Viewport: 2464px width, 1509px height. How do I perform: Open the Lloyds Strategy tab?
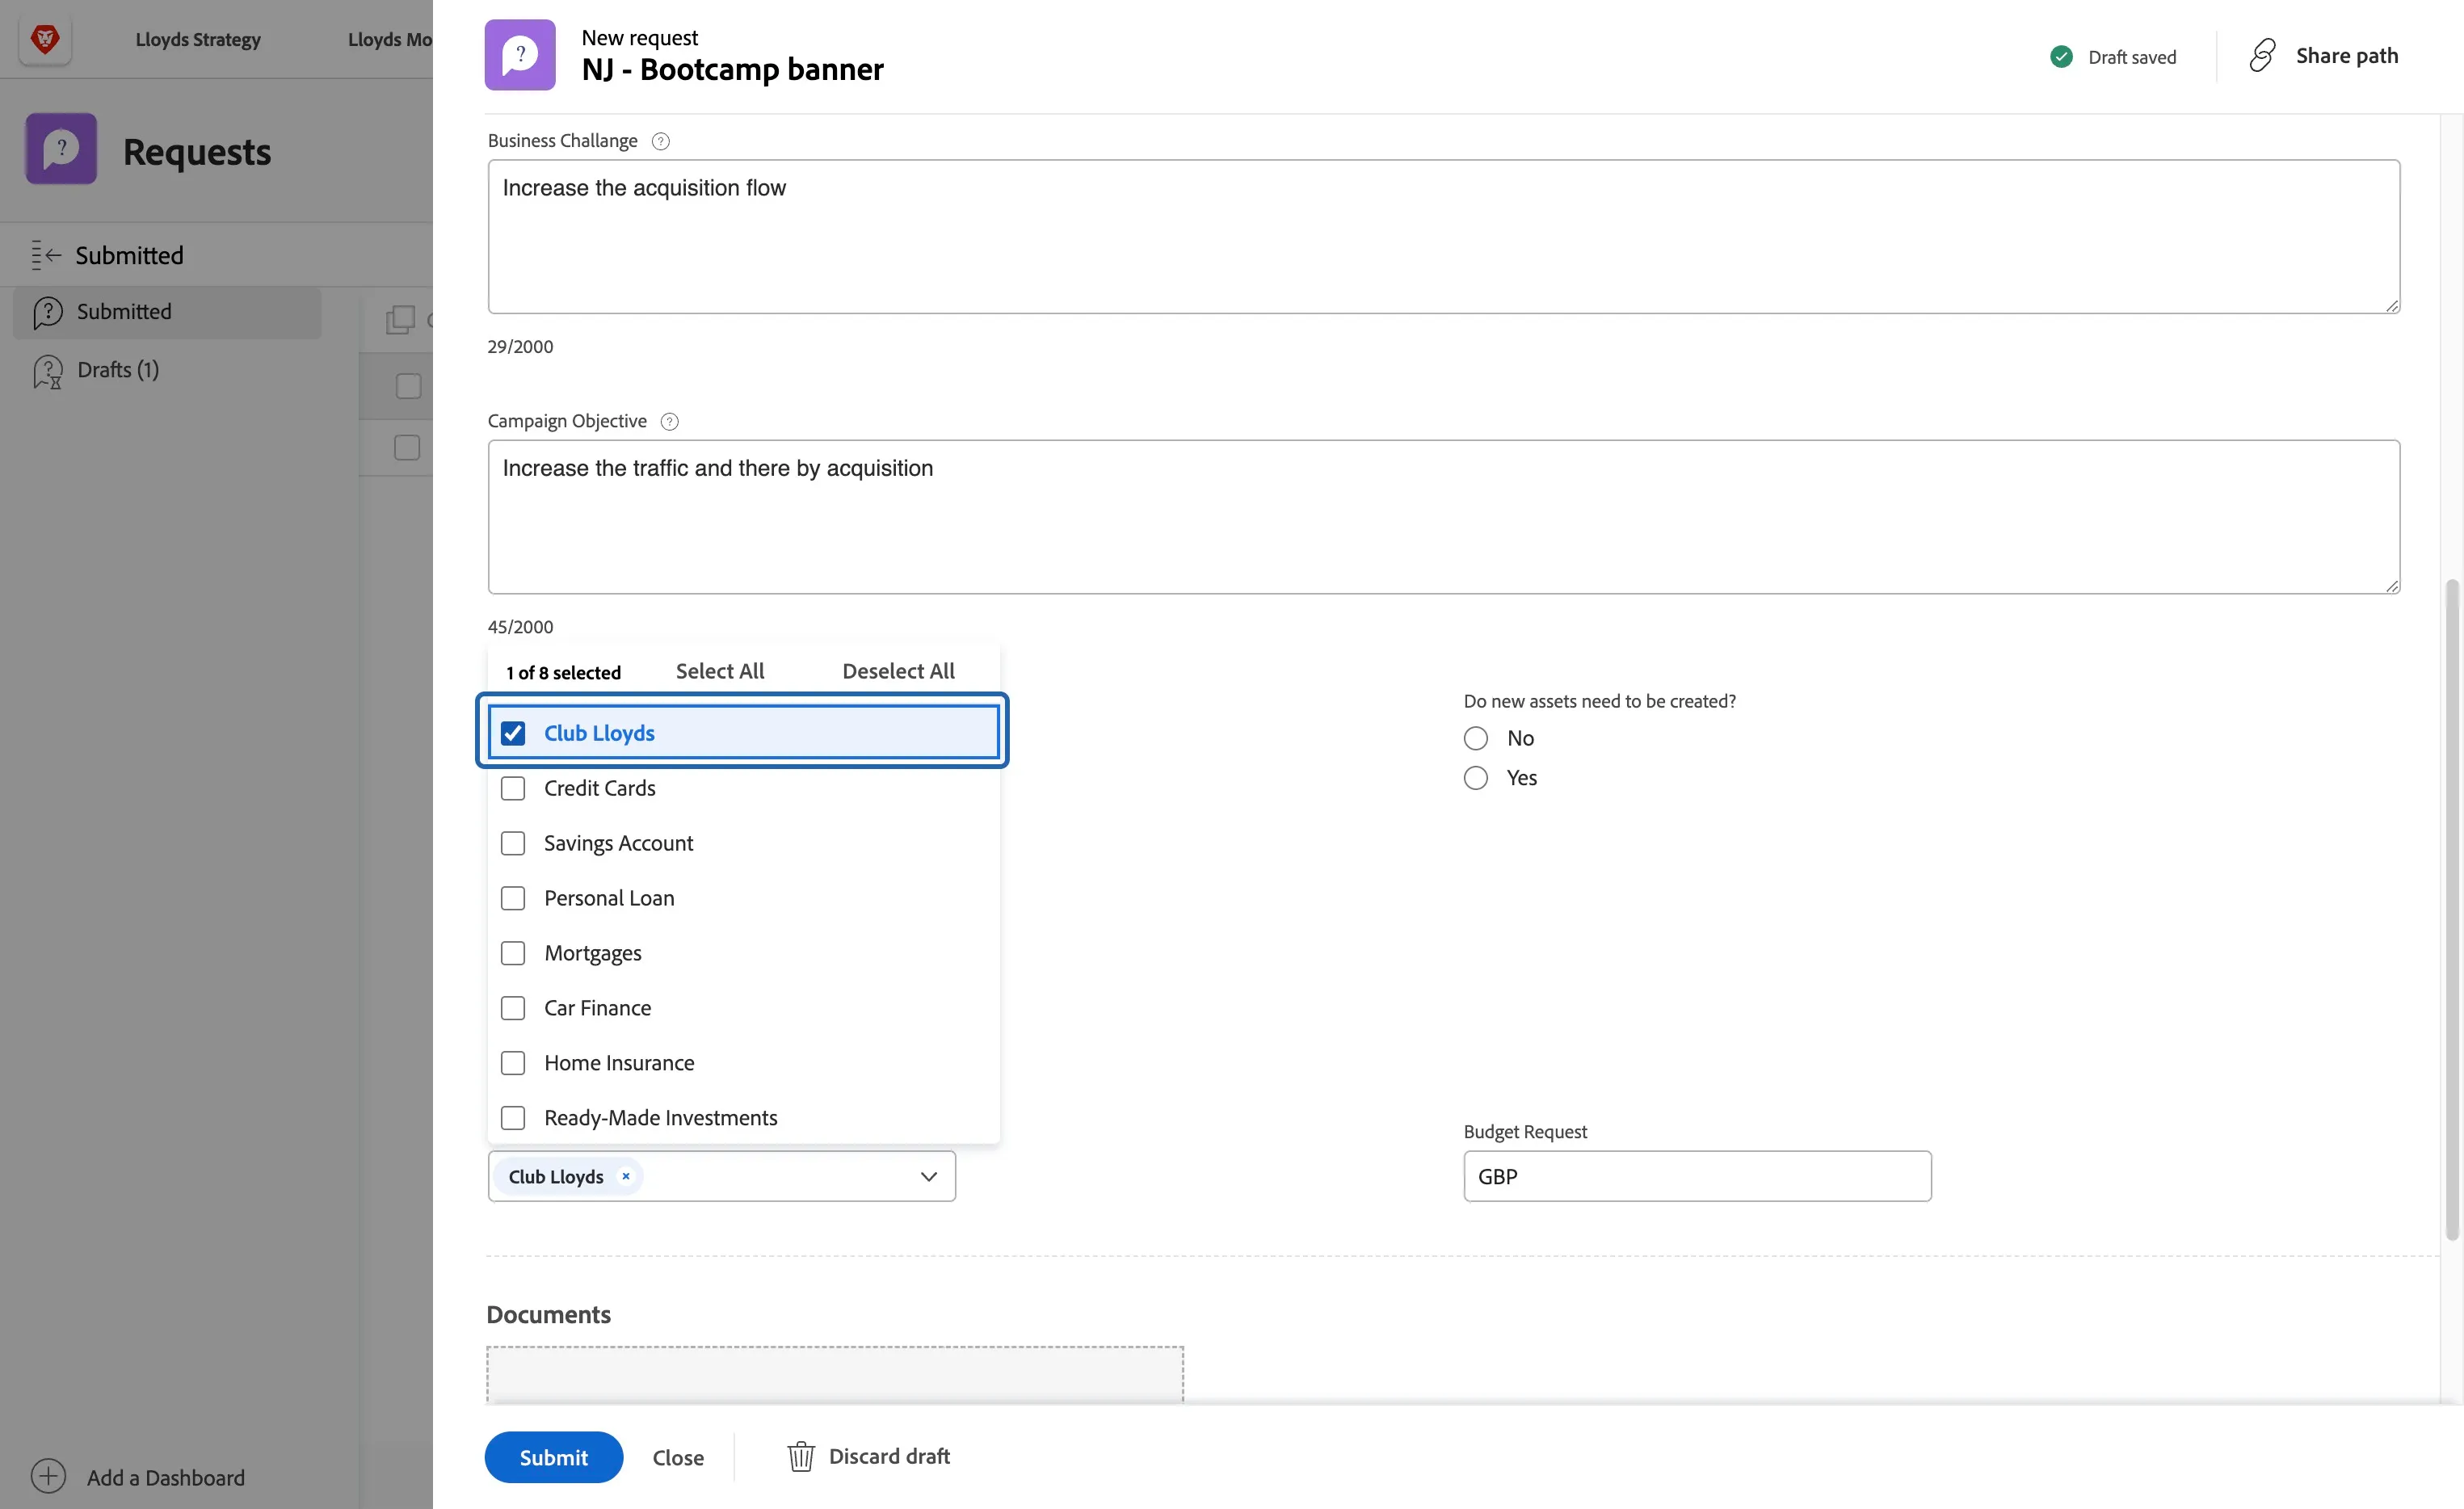pos(198,39)
